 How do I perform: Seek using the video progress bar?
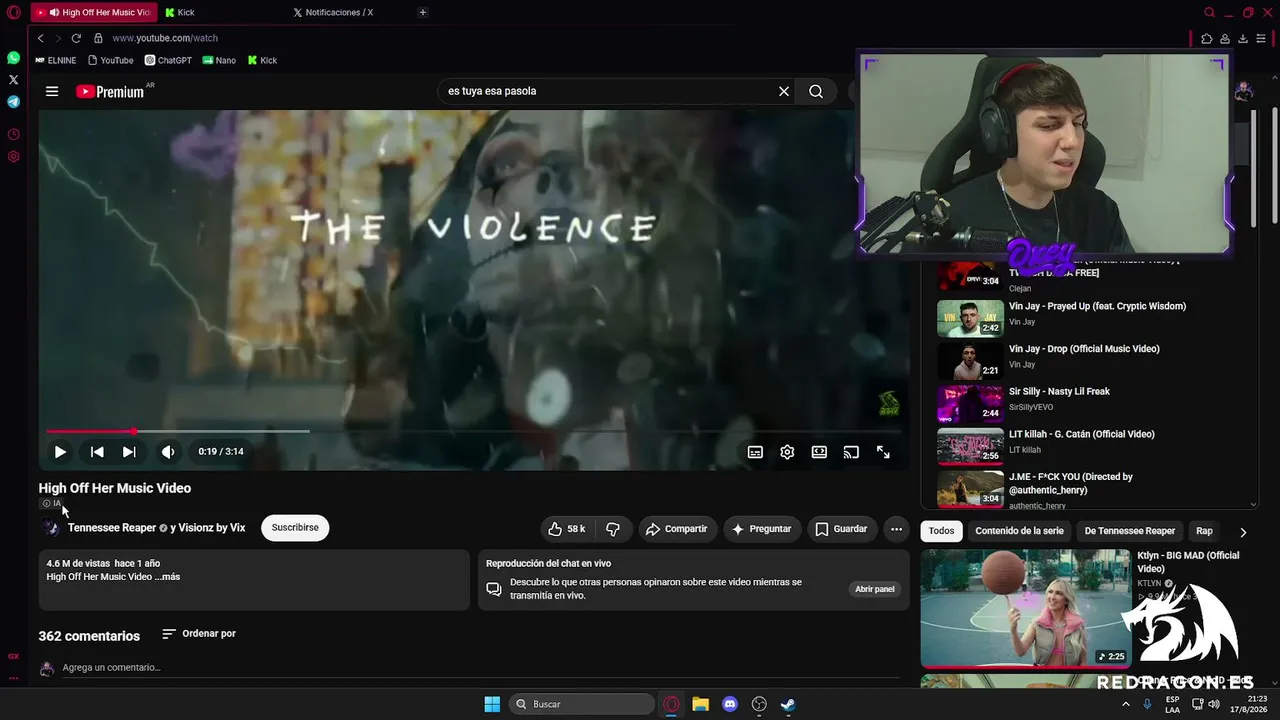[474, 431]
